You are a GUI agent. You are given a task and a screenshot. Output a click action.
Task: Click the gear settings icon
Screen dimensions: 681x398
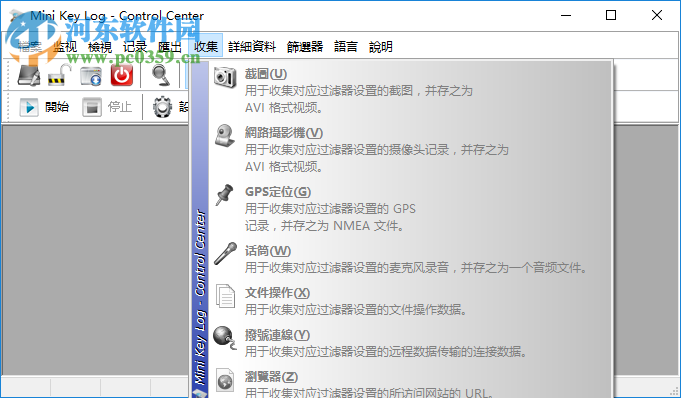click(162, 107)
